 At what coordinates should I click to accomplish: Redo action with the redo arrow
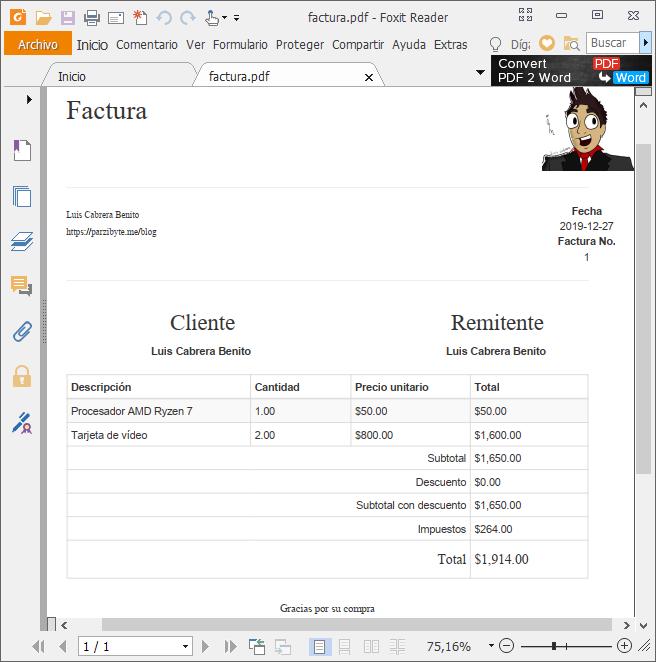click(188, 18)
